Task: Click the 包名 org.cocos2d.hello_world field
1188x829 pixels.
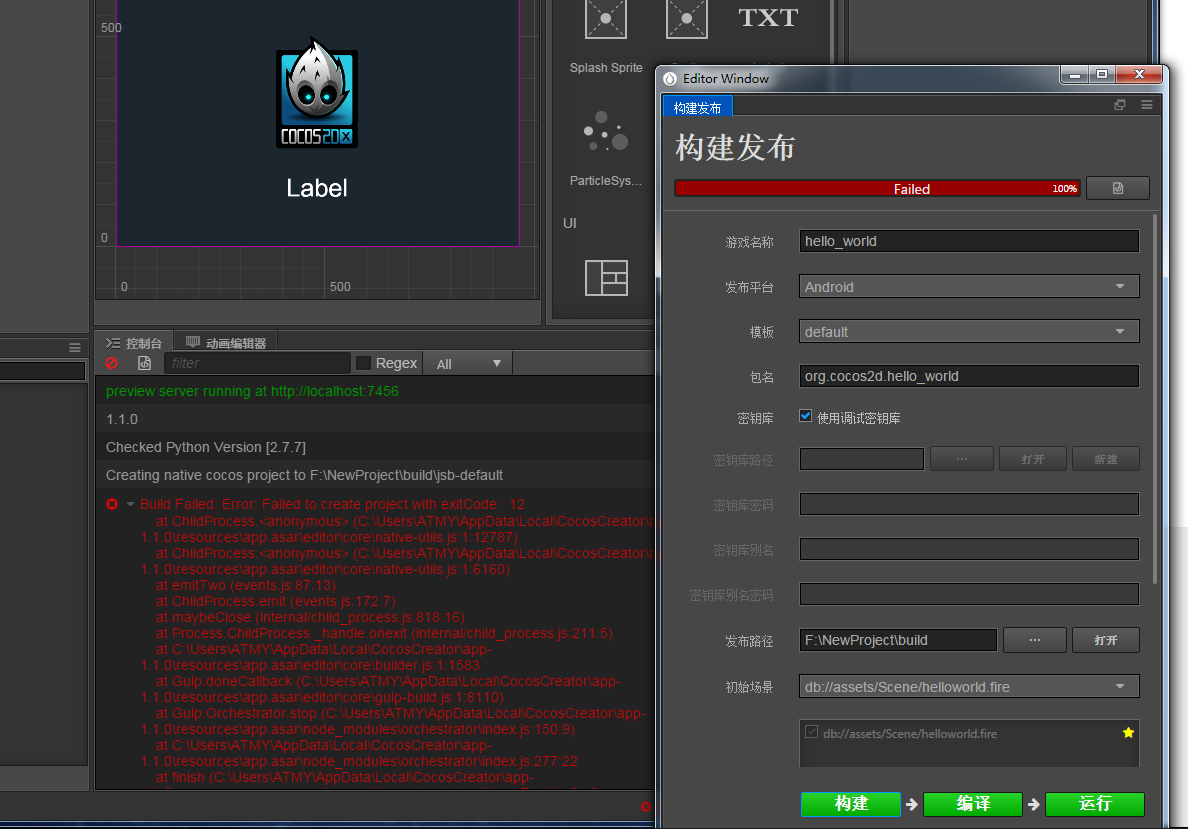Action: click(x=969, y=376)
